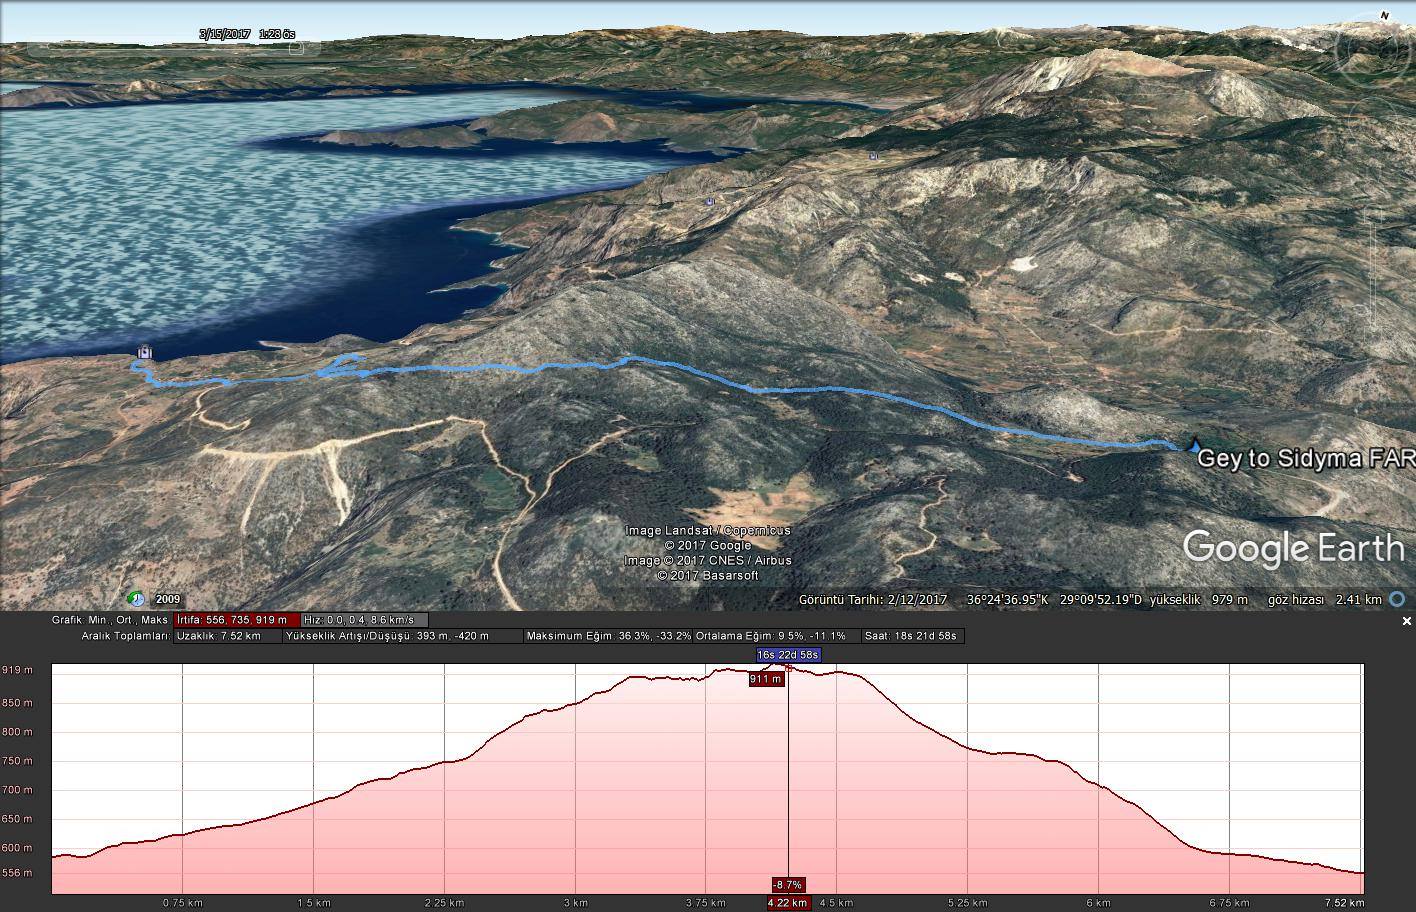Click the Maksimum Eğim slope statistics field

608,636
